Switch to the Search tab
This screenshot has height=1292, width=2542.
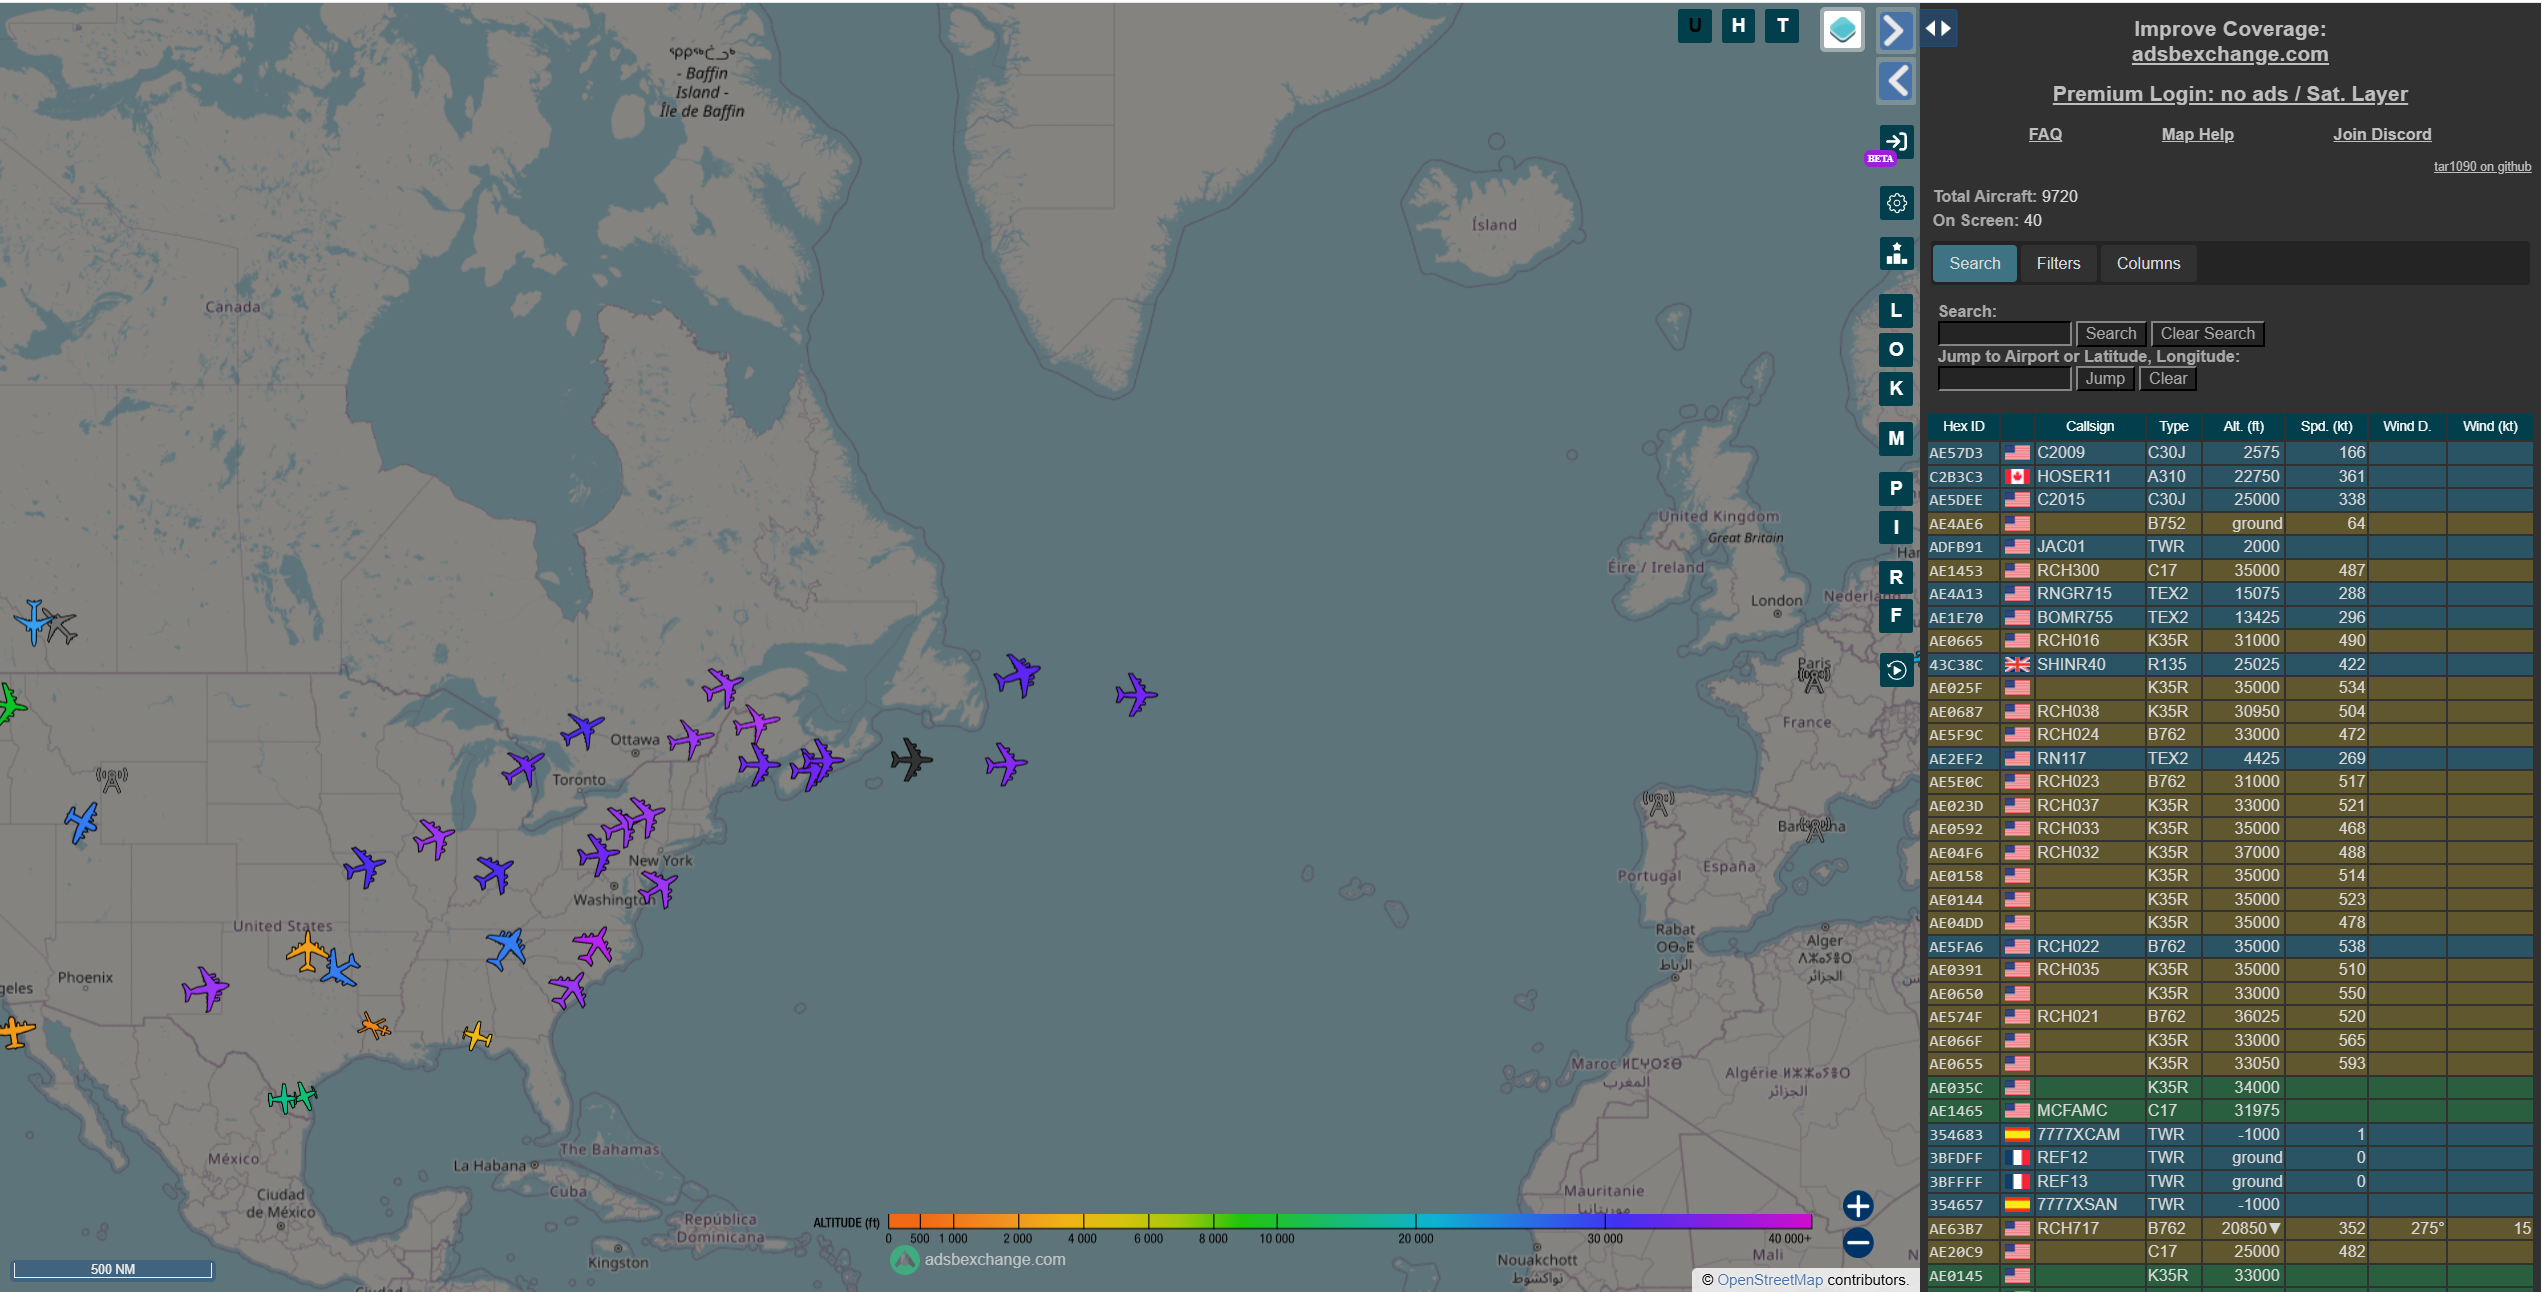point(1974,264)
